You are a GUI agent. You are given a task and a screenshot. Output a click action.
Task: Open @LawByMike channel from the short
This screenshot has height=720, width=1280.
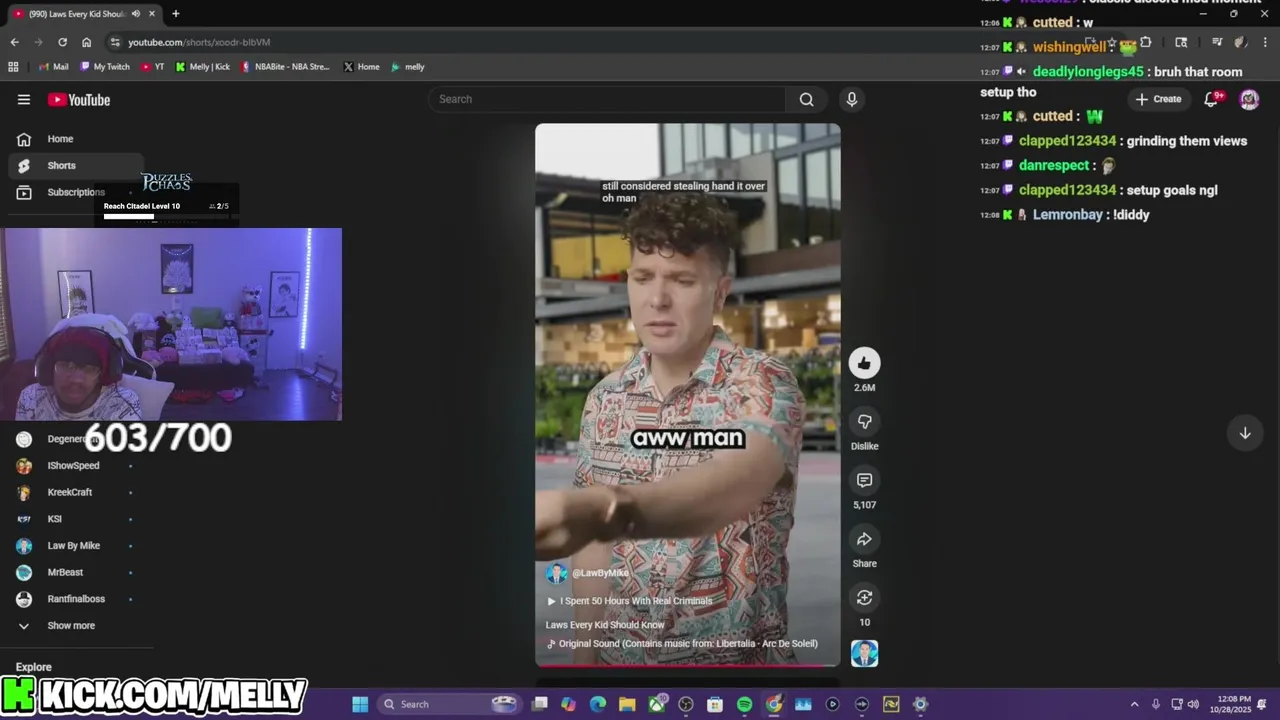coord(600,573)
